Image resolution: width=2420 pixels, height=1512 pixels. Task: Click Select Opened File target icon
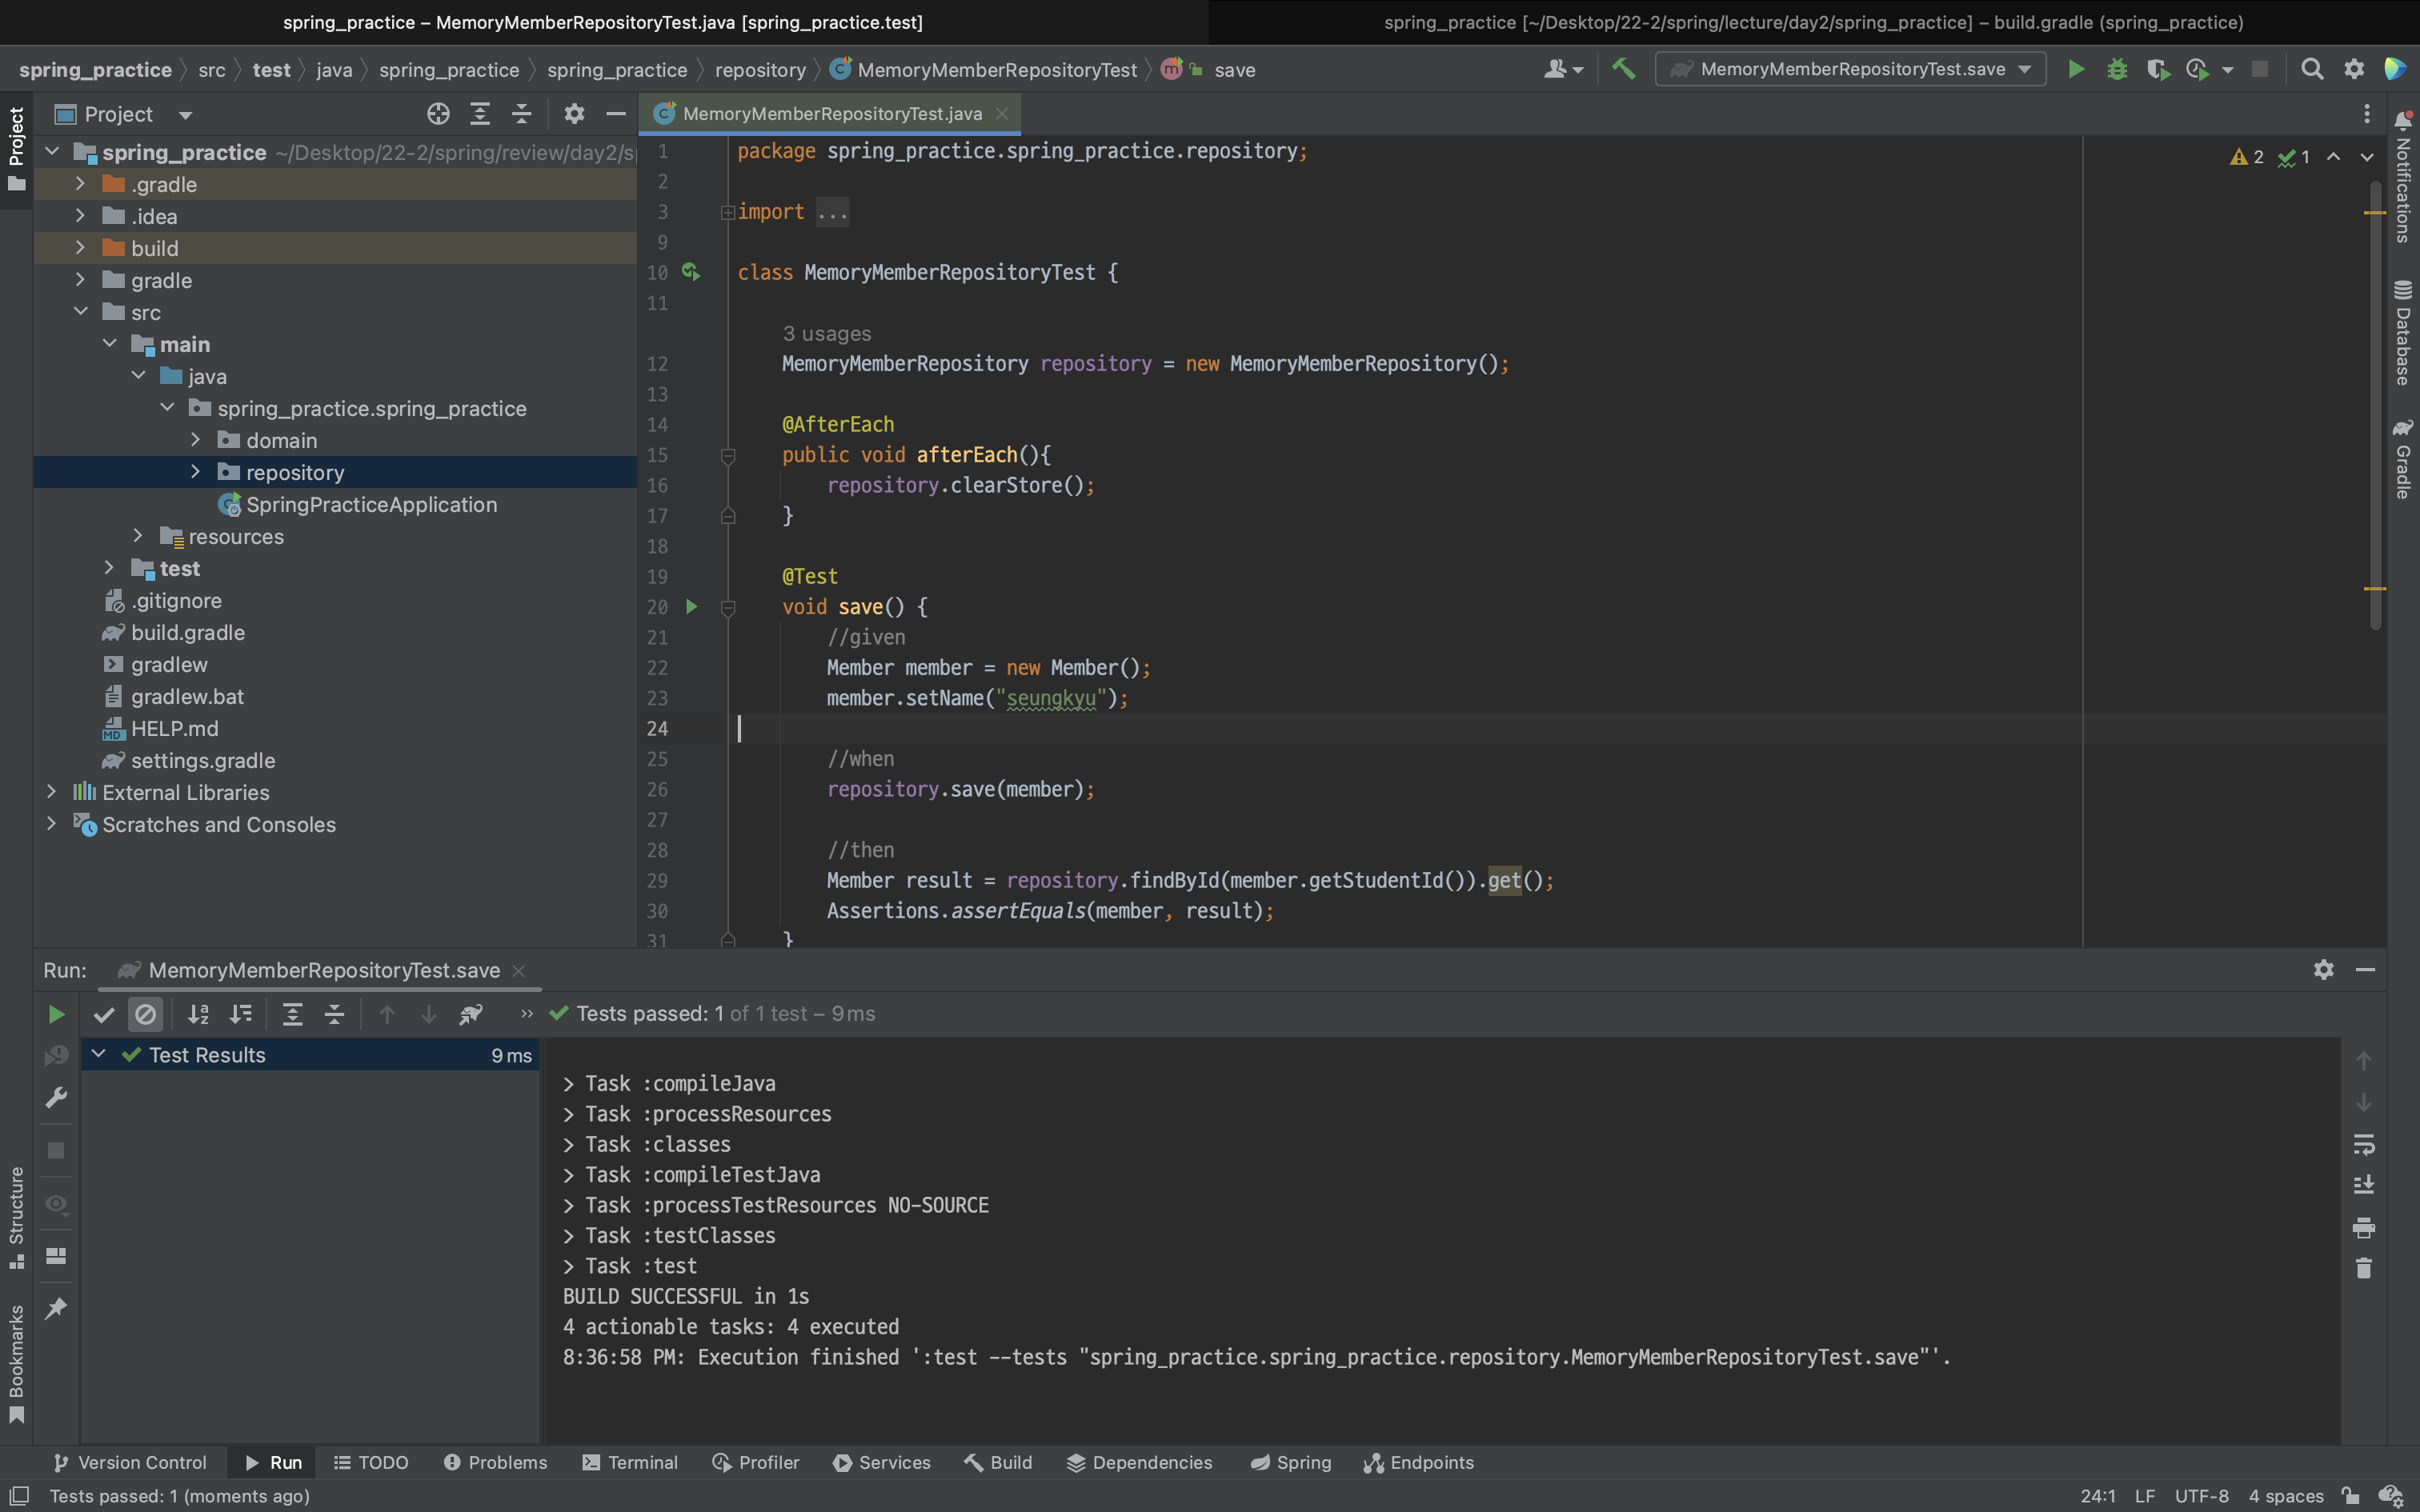pyautogui.click(x=438, y=114)
